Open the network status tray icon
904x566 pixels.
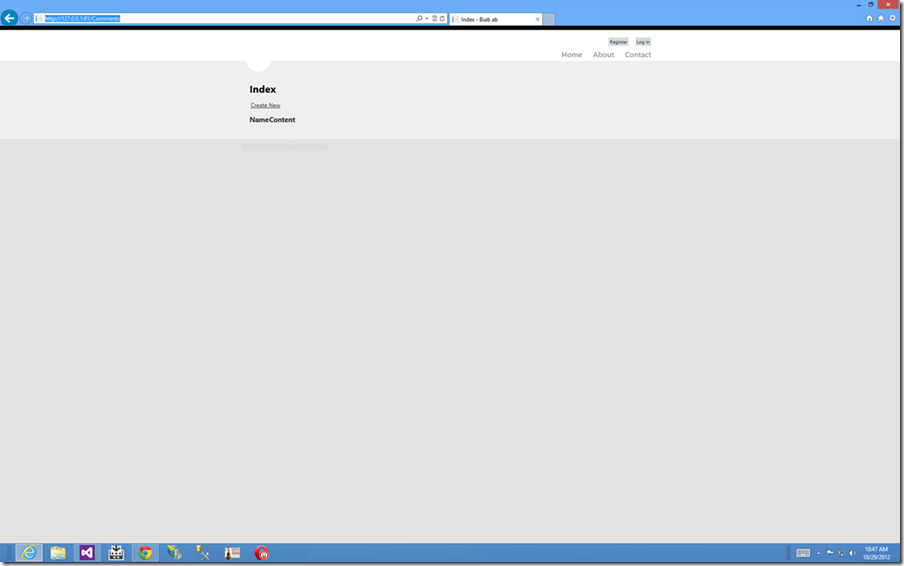[x=841, y=553]
